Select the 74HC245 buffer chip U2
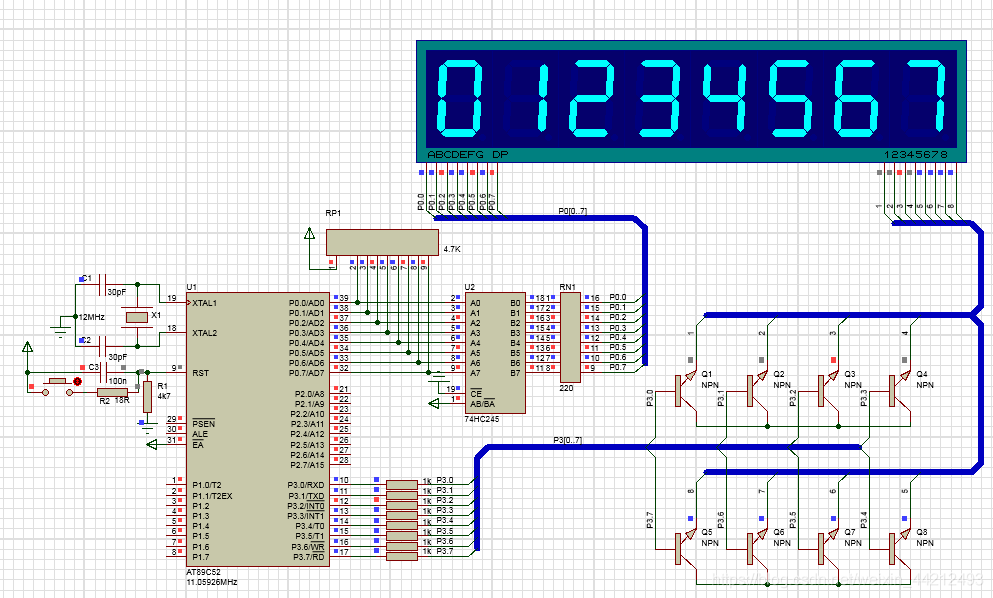Image resolution: width=993 pixels, height=598 pixels. pyautogui.click(x=495, y=353)
